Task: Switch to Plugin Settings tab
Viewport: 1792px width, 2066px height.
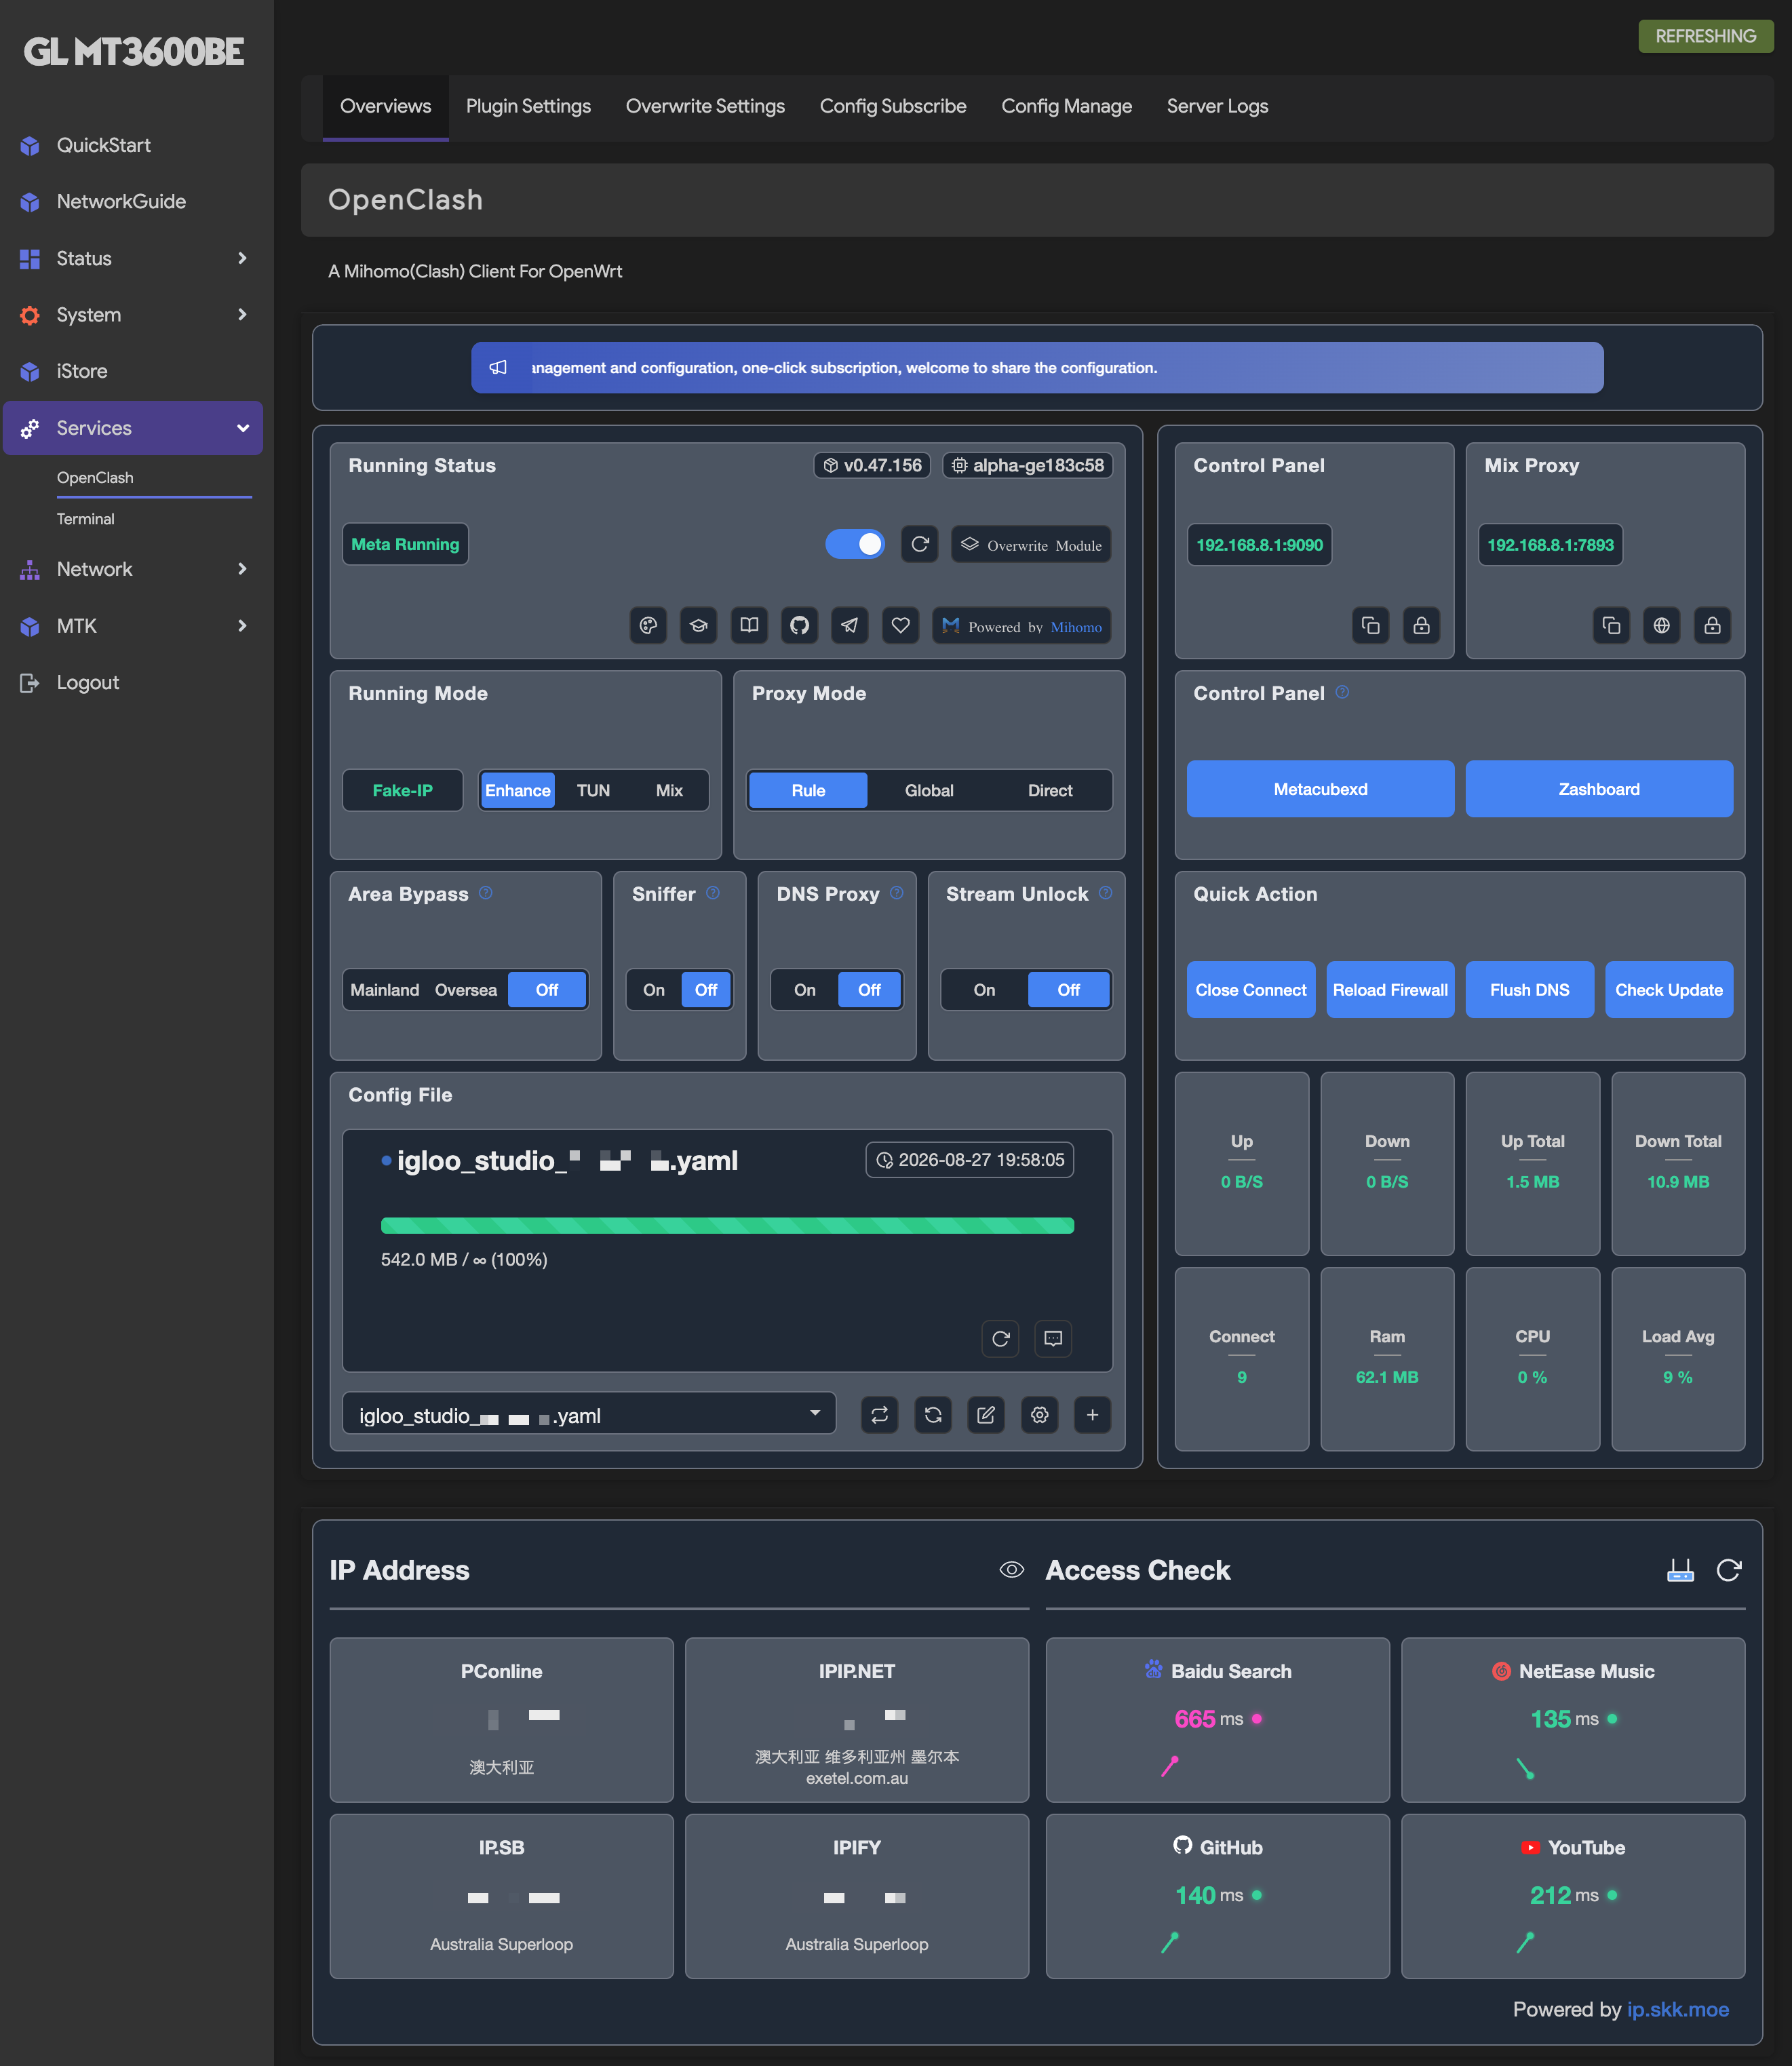Action: coord(528,106)
